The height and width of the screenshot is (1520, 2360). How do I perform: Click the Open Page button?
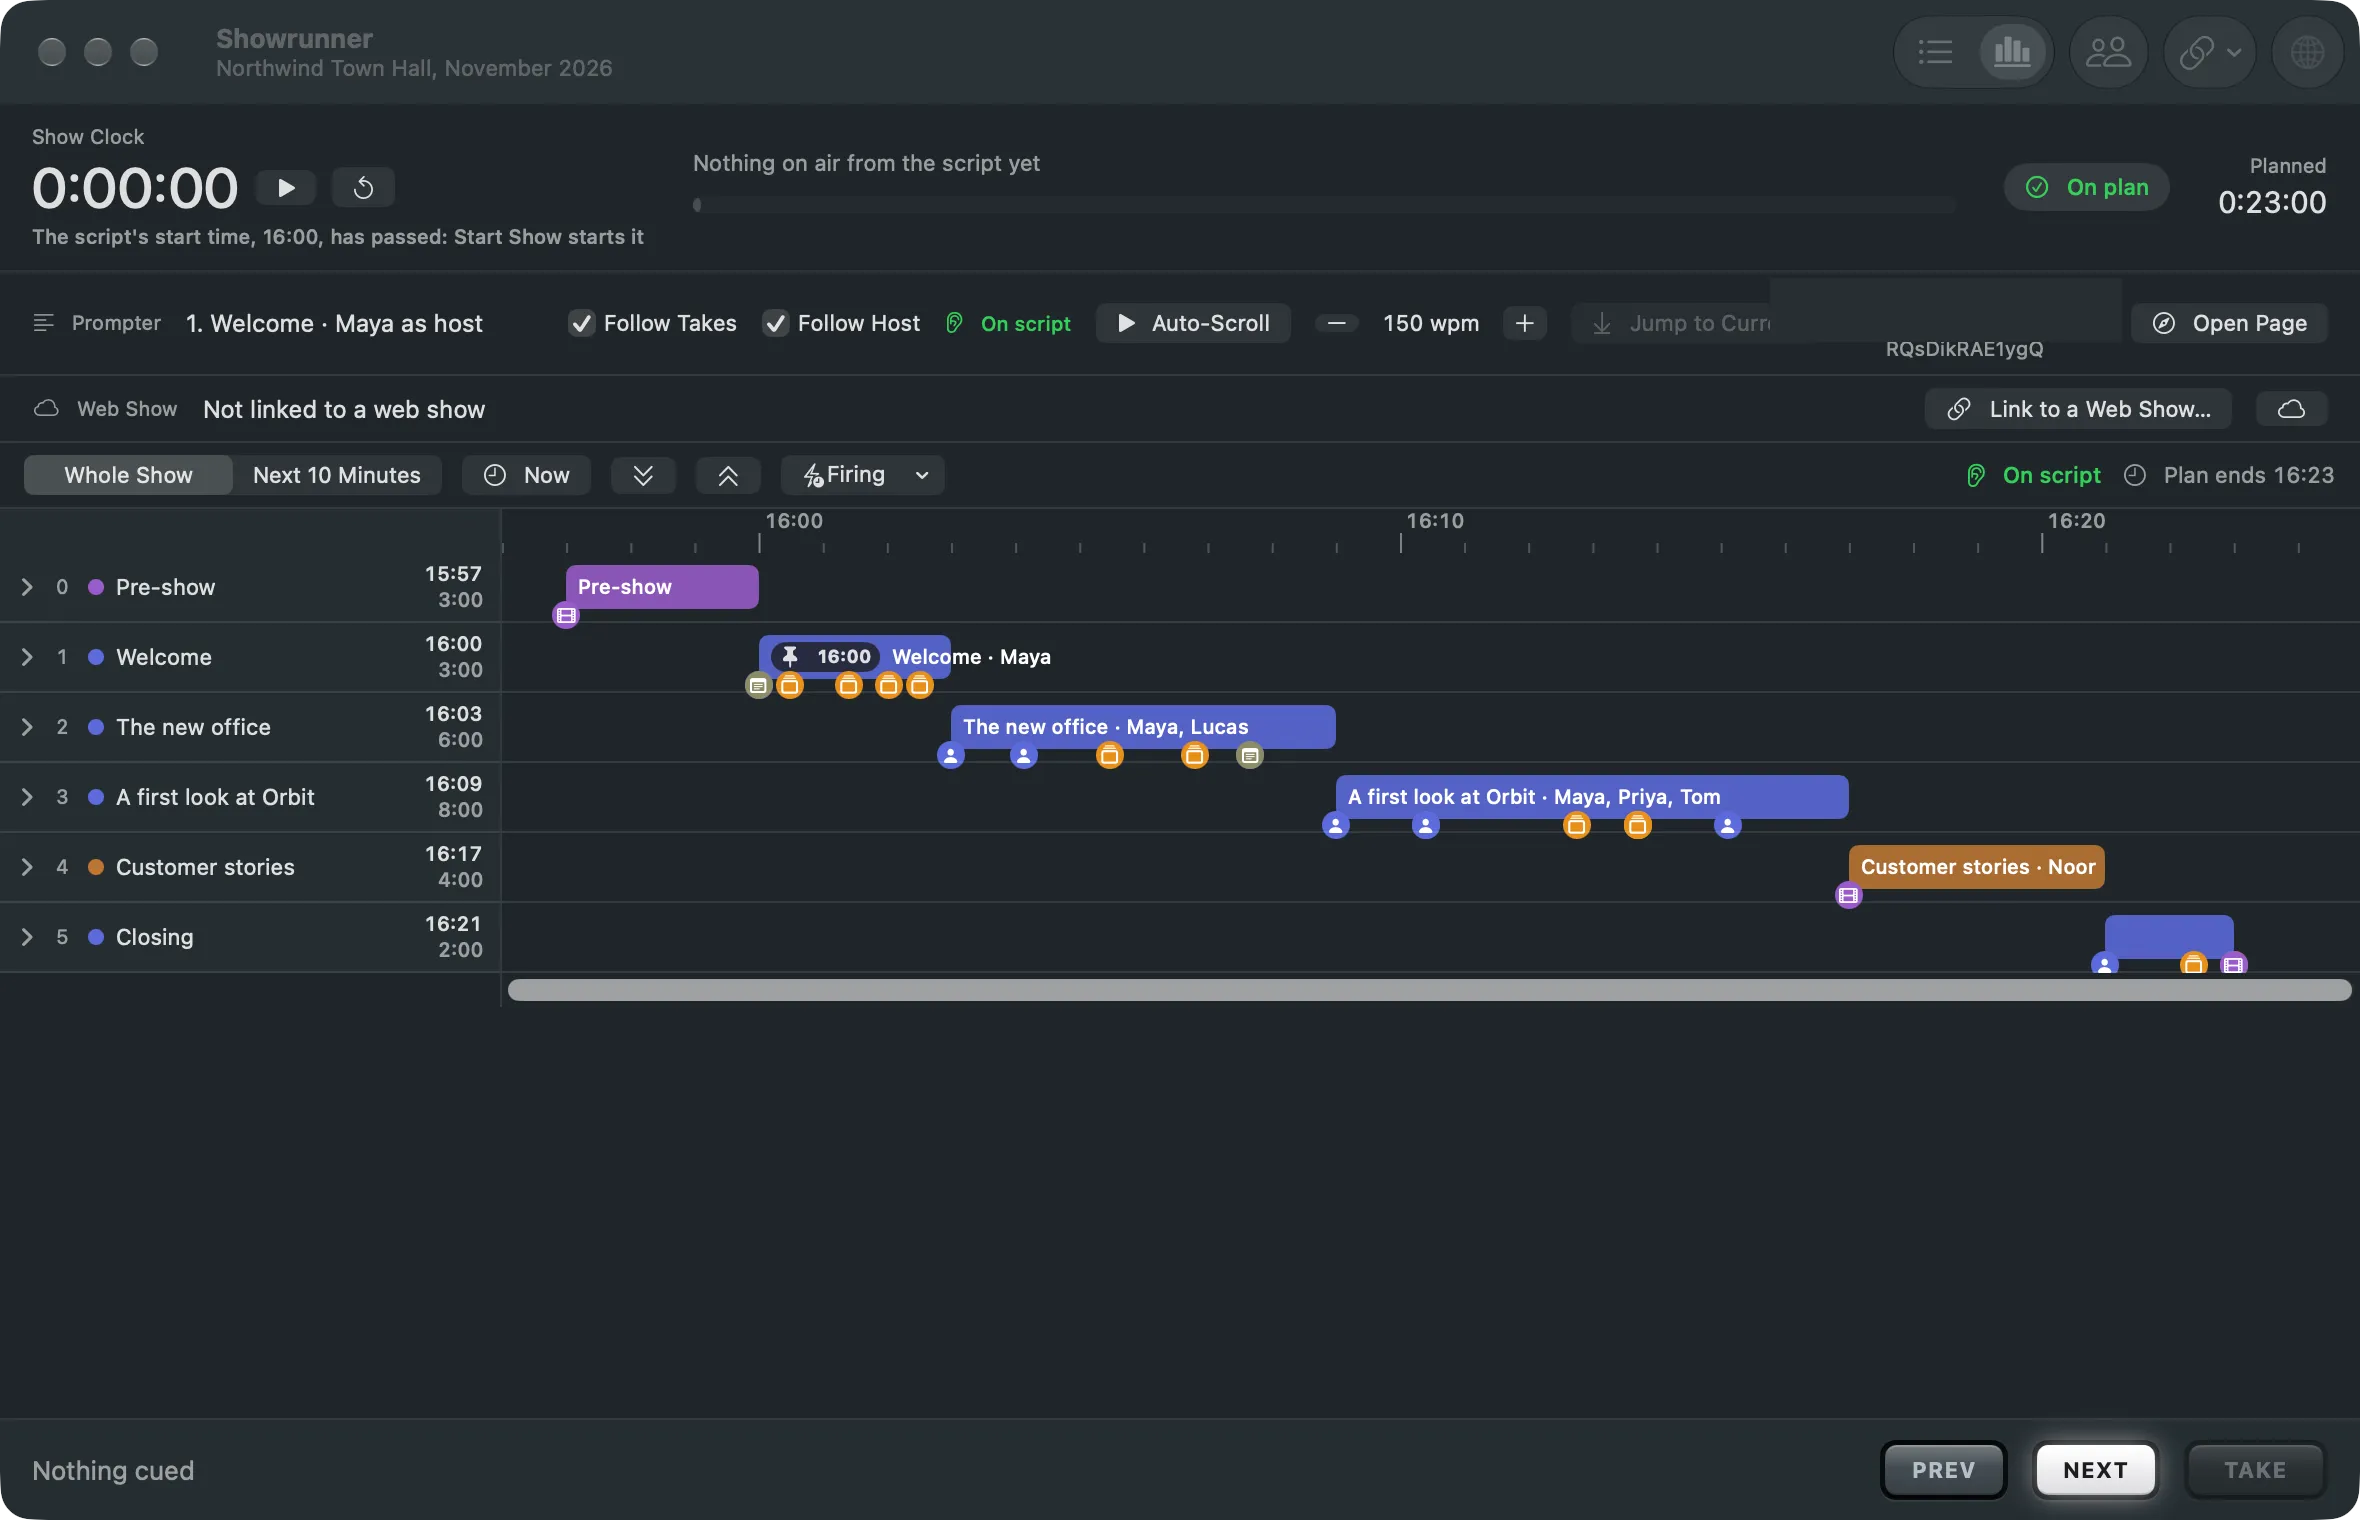pyautogui.click(x=2229, y=323)
